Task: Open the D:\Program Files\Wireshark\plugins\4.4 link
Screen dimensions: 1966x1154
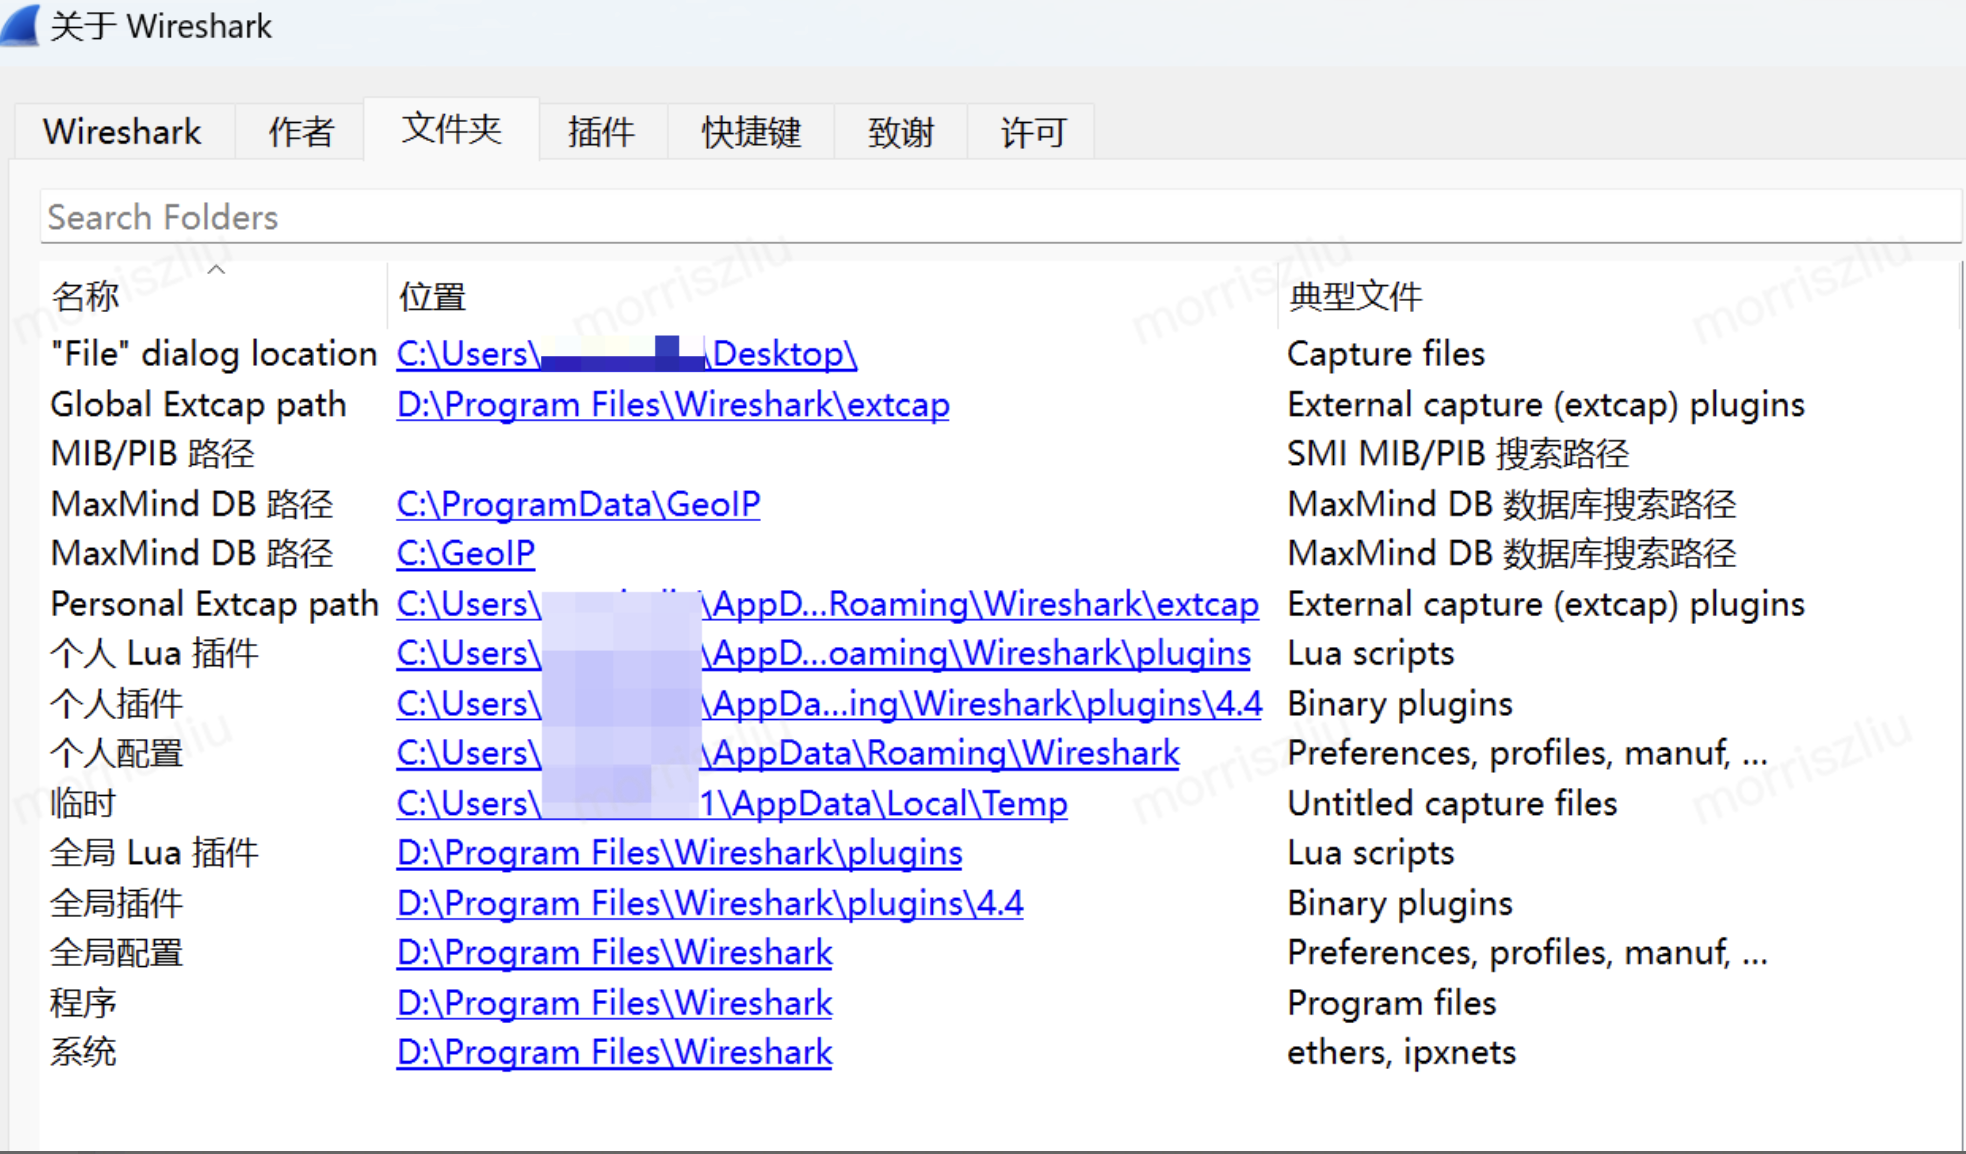Action: click(x=709, y=903)
